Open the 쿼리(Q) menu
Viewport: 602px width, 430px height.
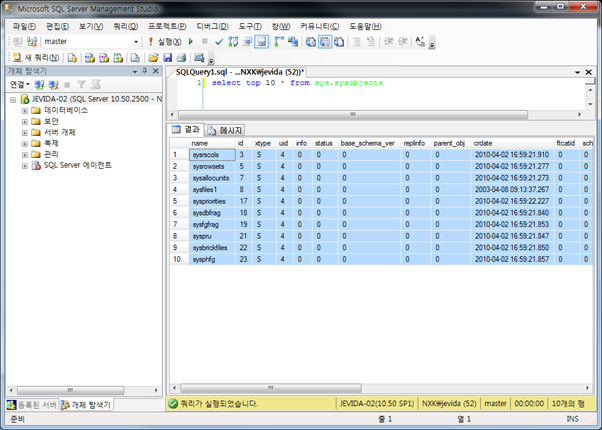click(125, 26)
